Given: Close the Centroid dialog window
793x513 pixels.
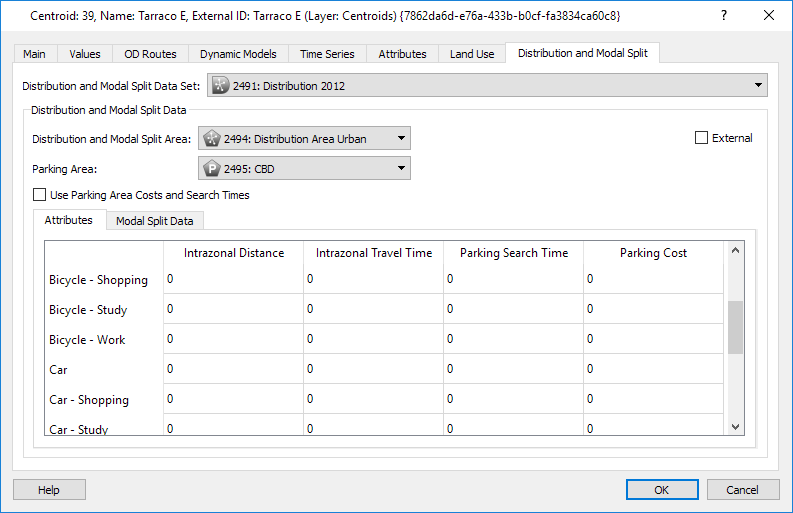Looking at the screenshot, I should tap(769, 15).
